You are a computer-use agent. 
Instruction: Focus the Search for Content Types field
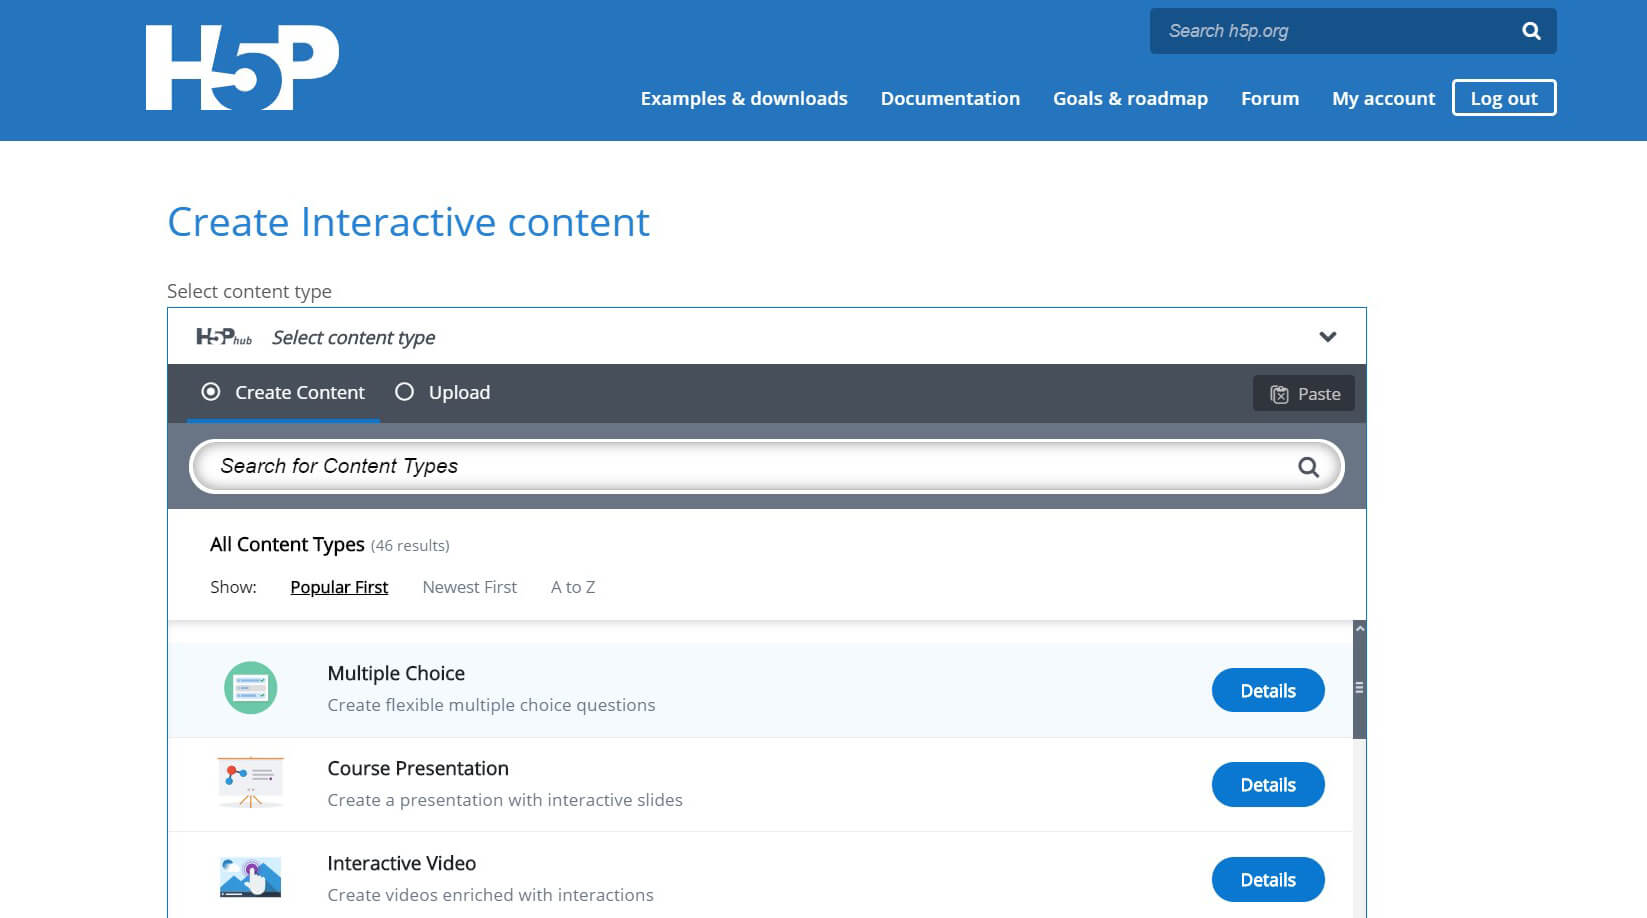pos(767,466)
